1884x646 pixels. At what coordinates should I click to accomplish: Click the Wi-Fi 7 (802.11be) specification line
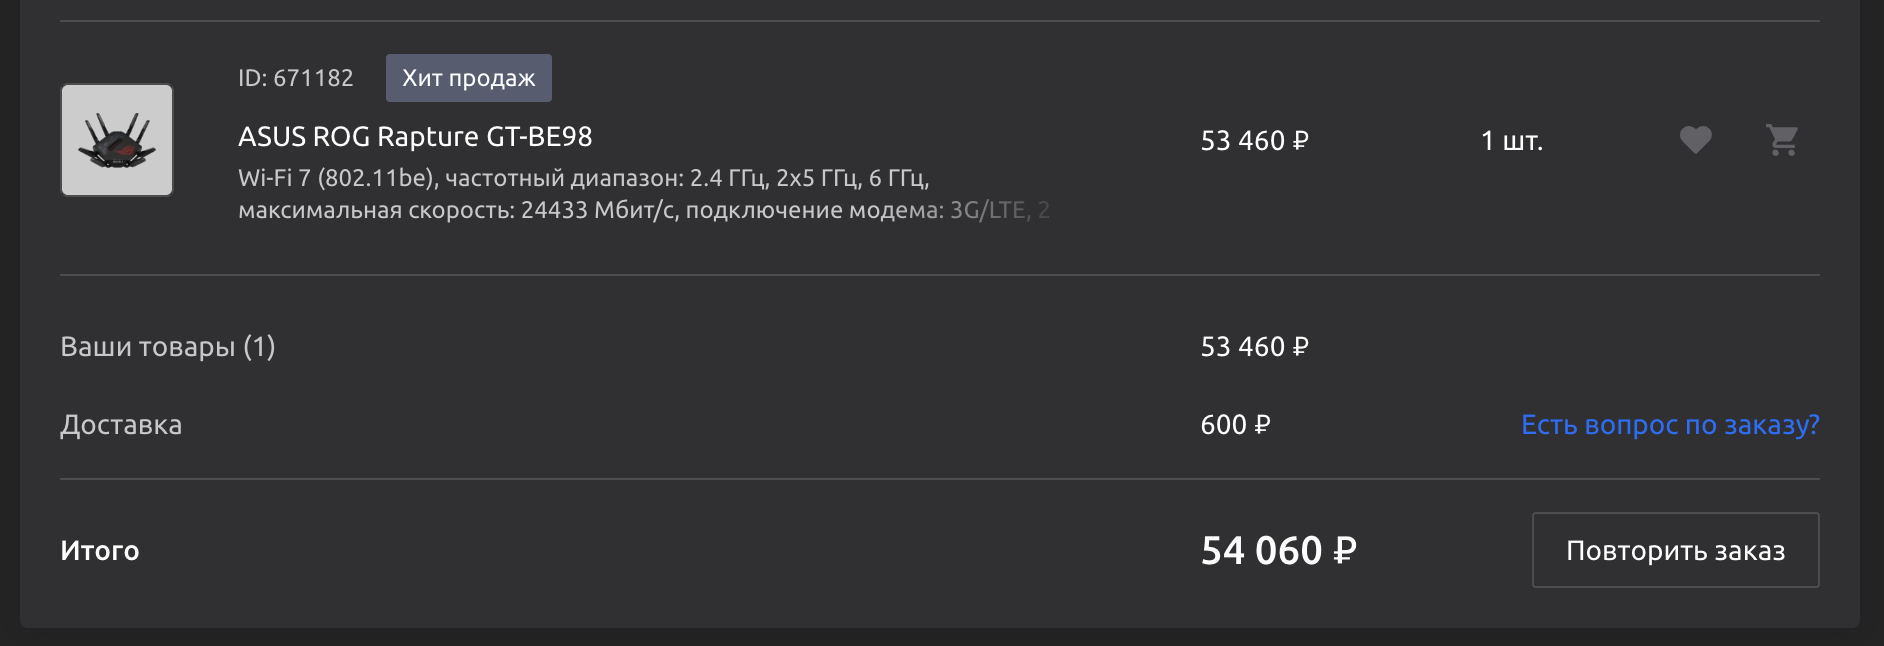pos(584,178)
